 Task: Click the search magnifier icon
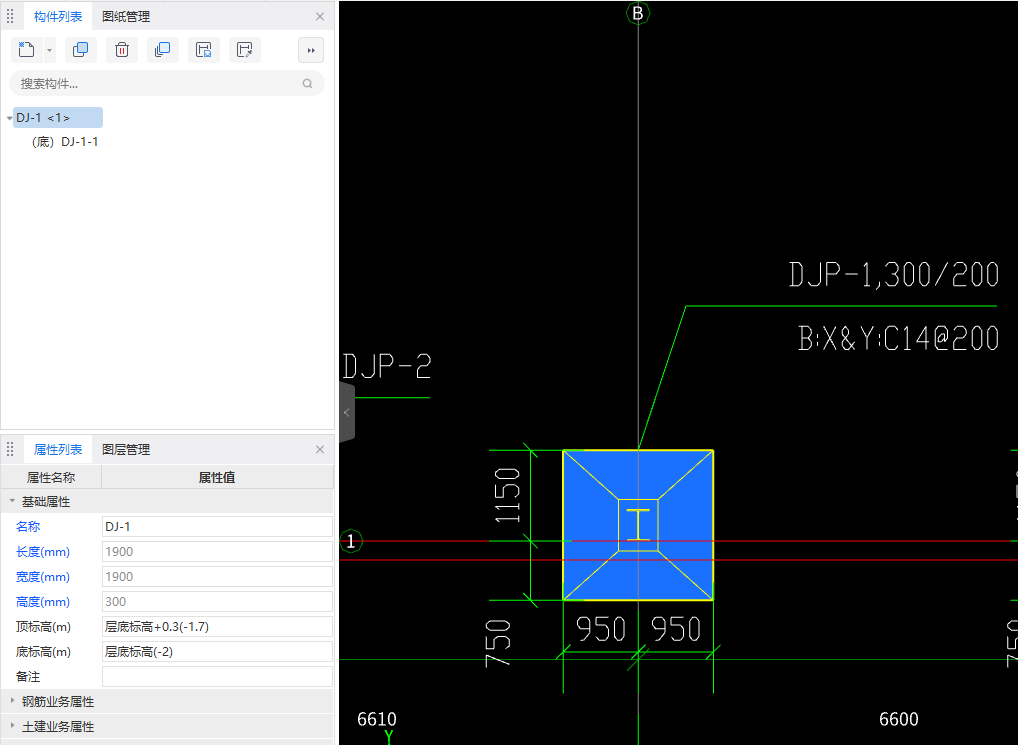pos(307,84)
